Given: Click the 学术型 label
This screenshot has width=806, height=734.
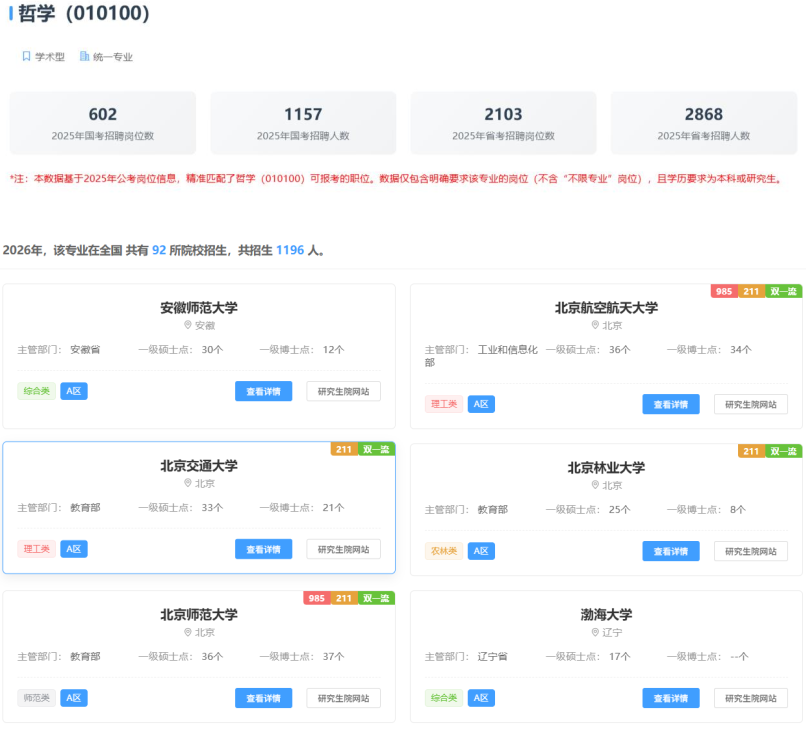Looking at the screenshot, I should click(50, 57).
